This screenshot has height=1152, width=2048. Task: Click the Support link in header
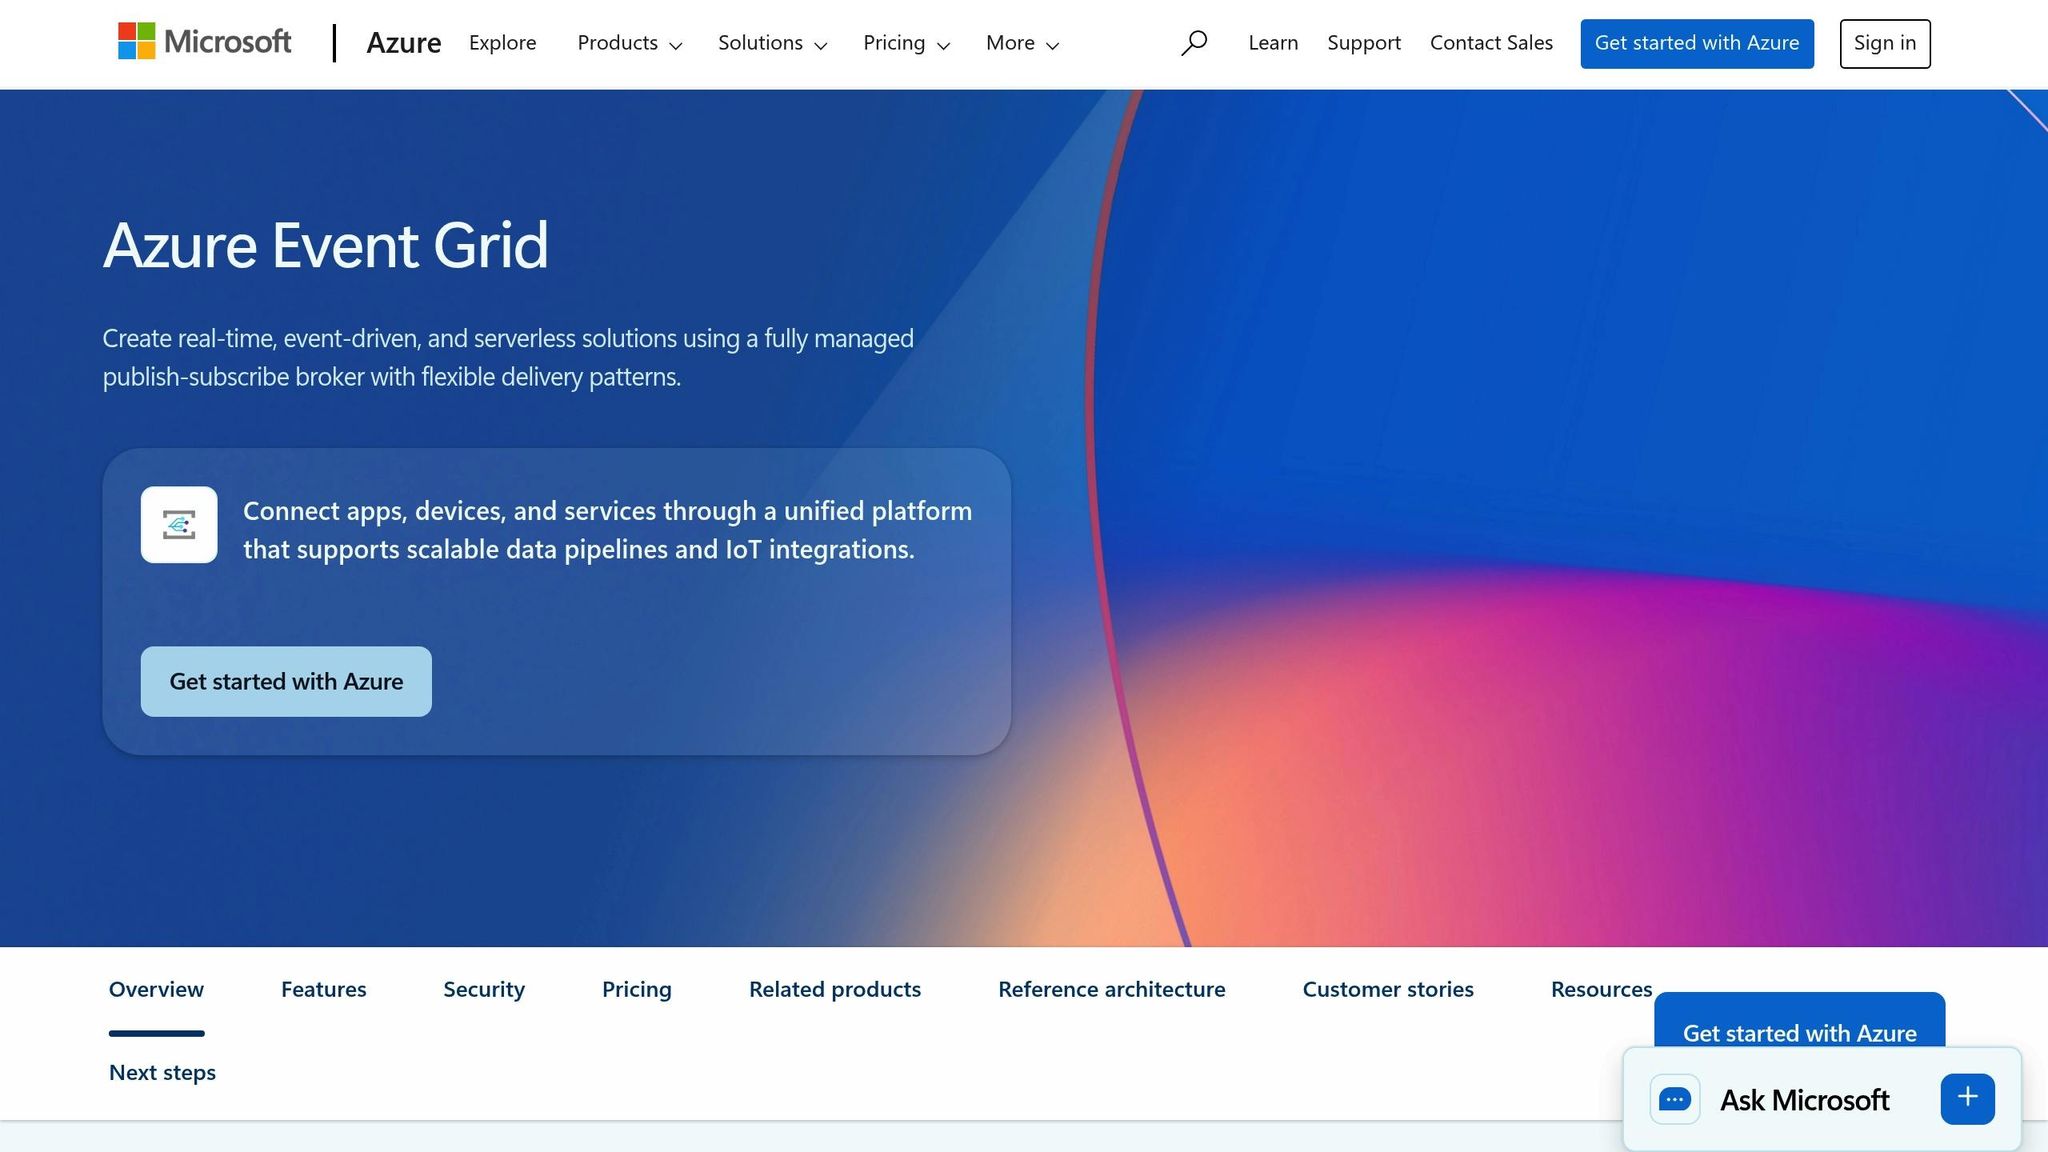(1363, 42)
